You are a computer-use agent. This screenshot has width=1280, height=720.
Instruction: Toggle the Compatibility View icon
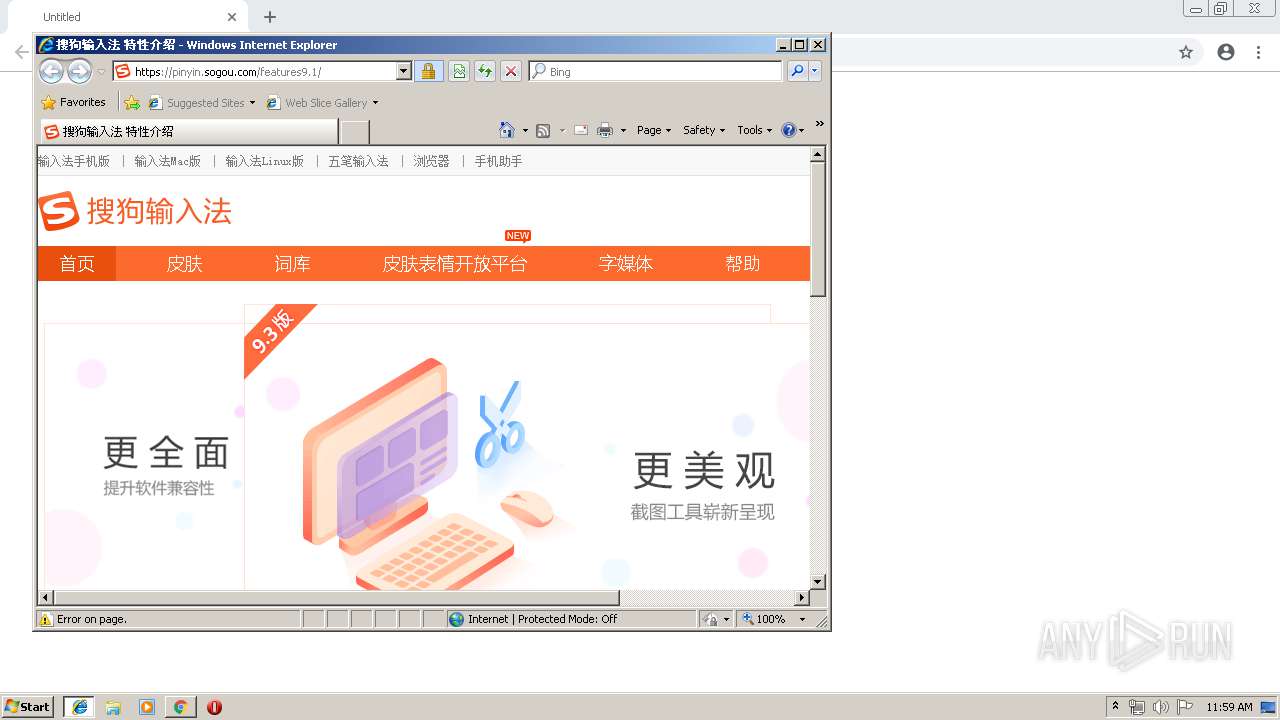[x=459, y=71]
